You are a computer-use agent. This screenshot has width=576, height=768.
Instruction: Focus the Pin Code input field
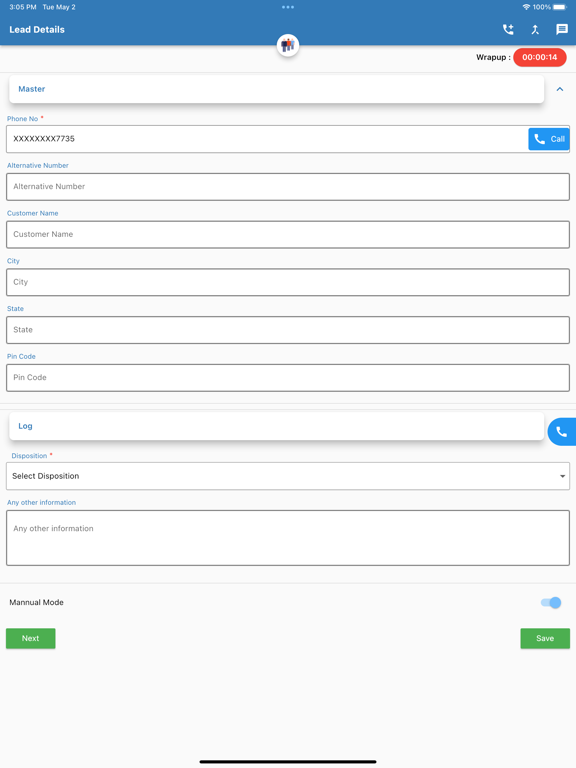288,378
